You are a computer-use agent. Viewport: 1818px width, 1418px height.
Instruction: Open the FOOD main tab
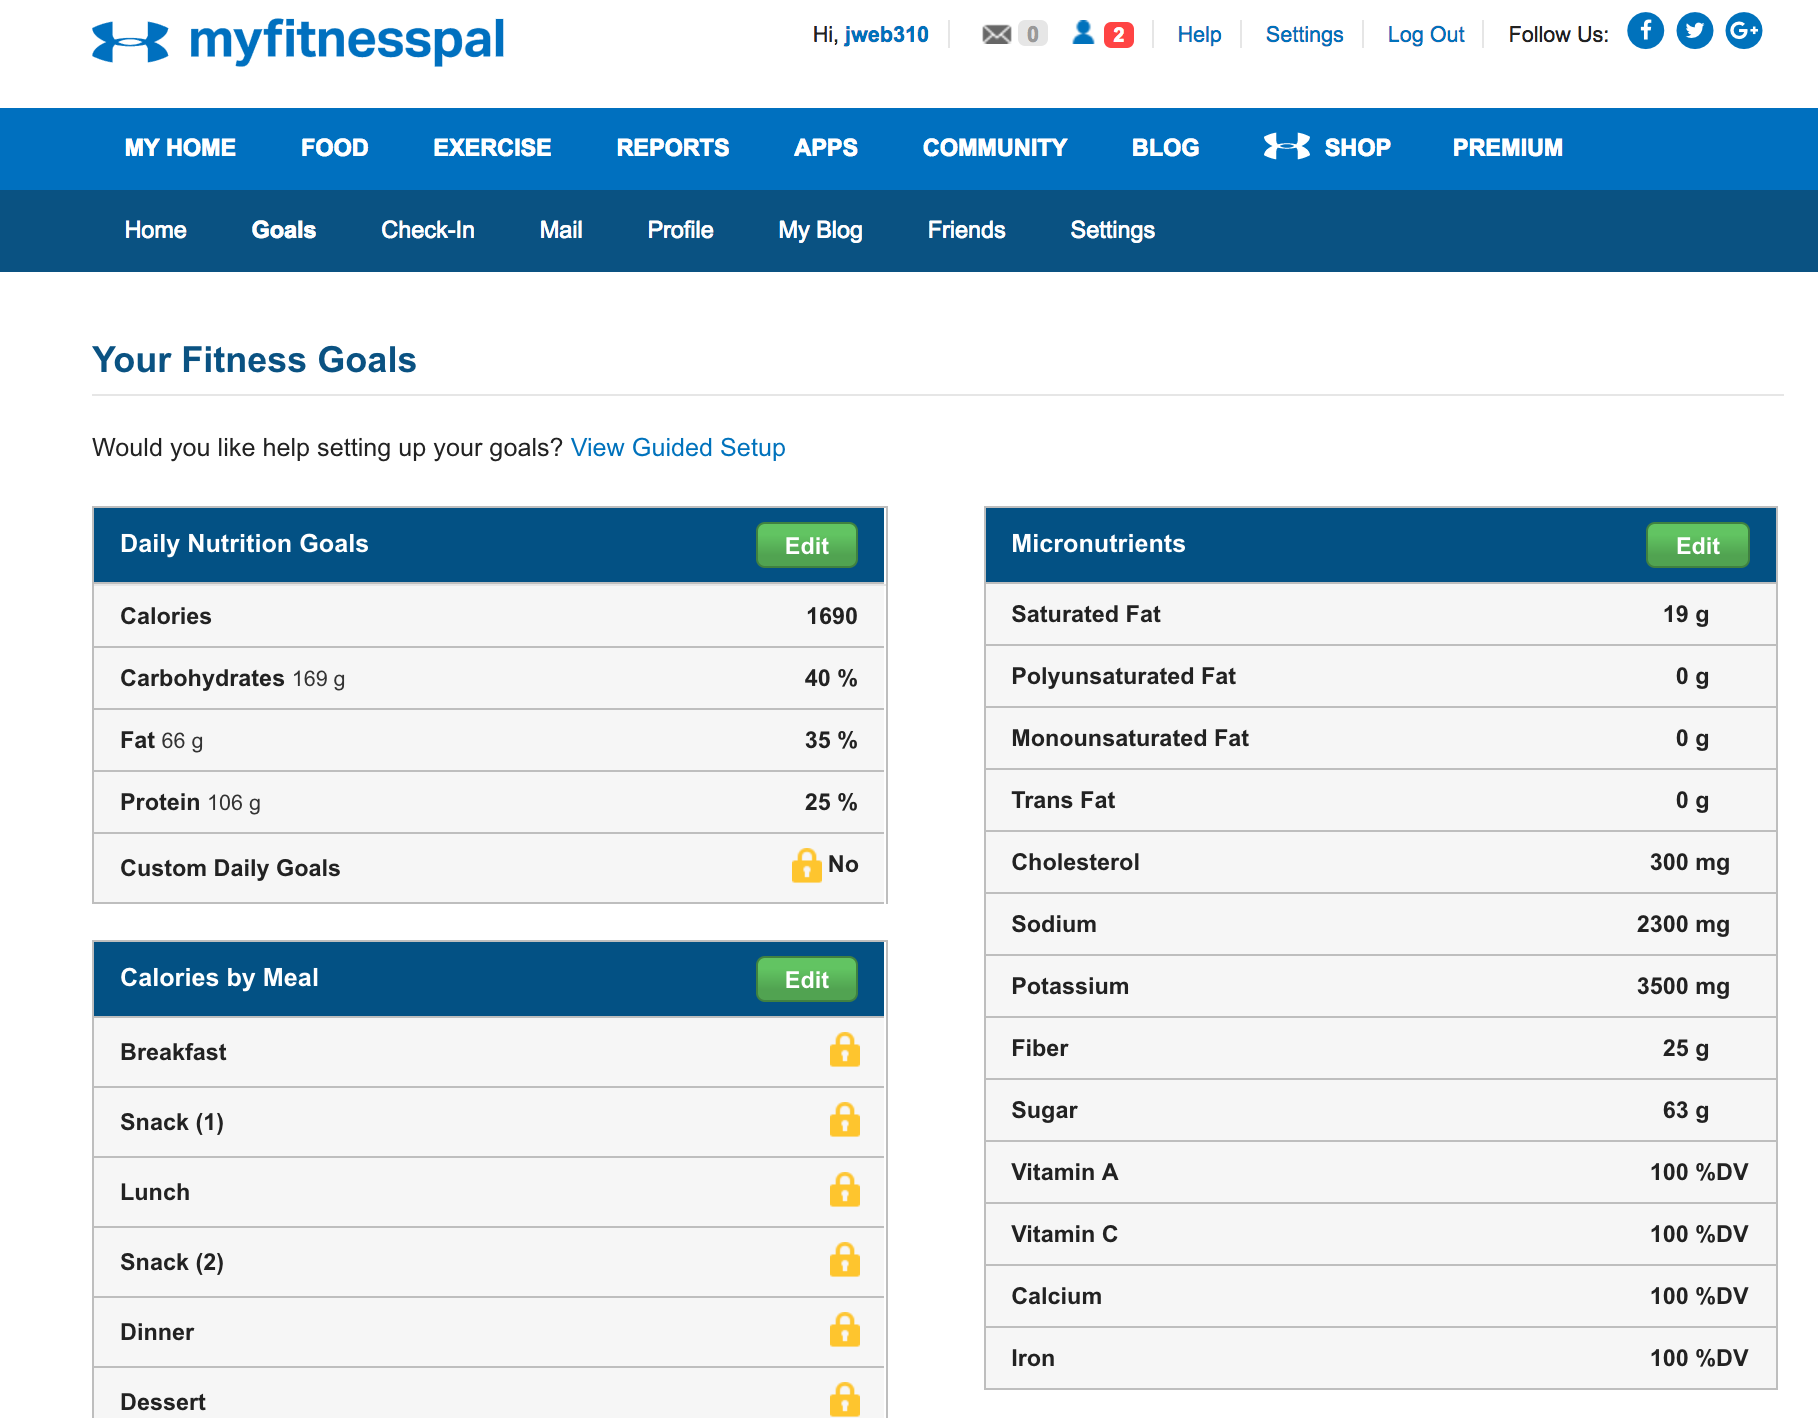tap(334, 148)
